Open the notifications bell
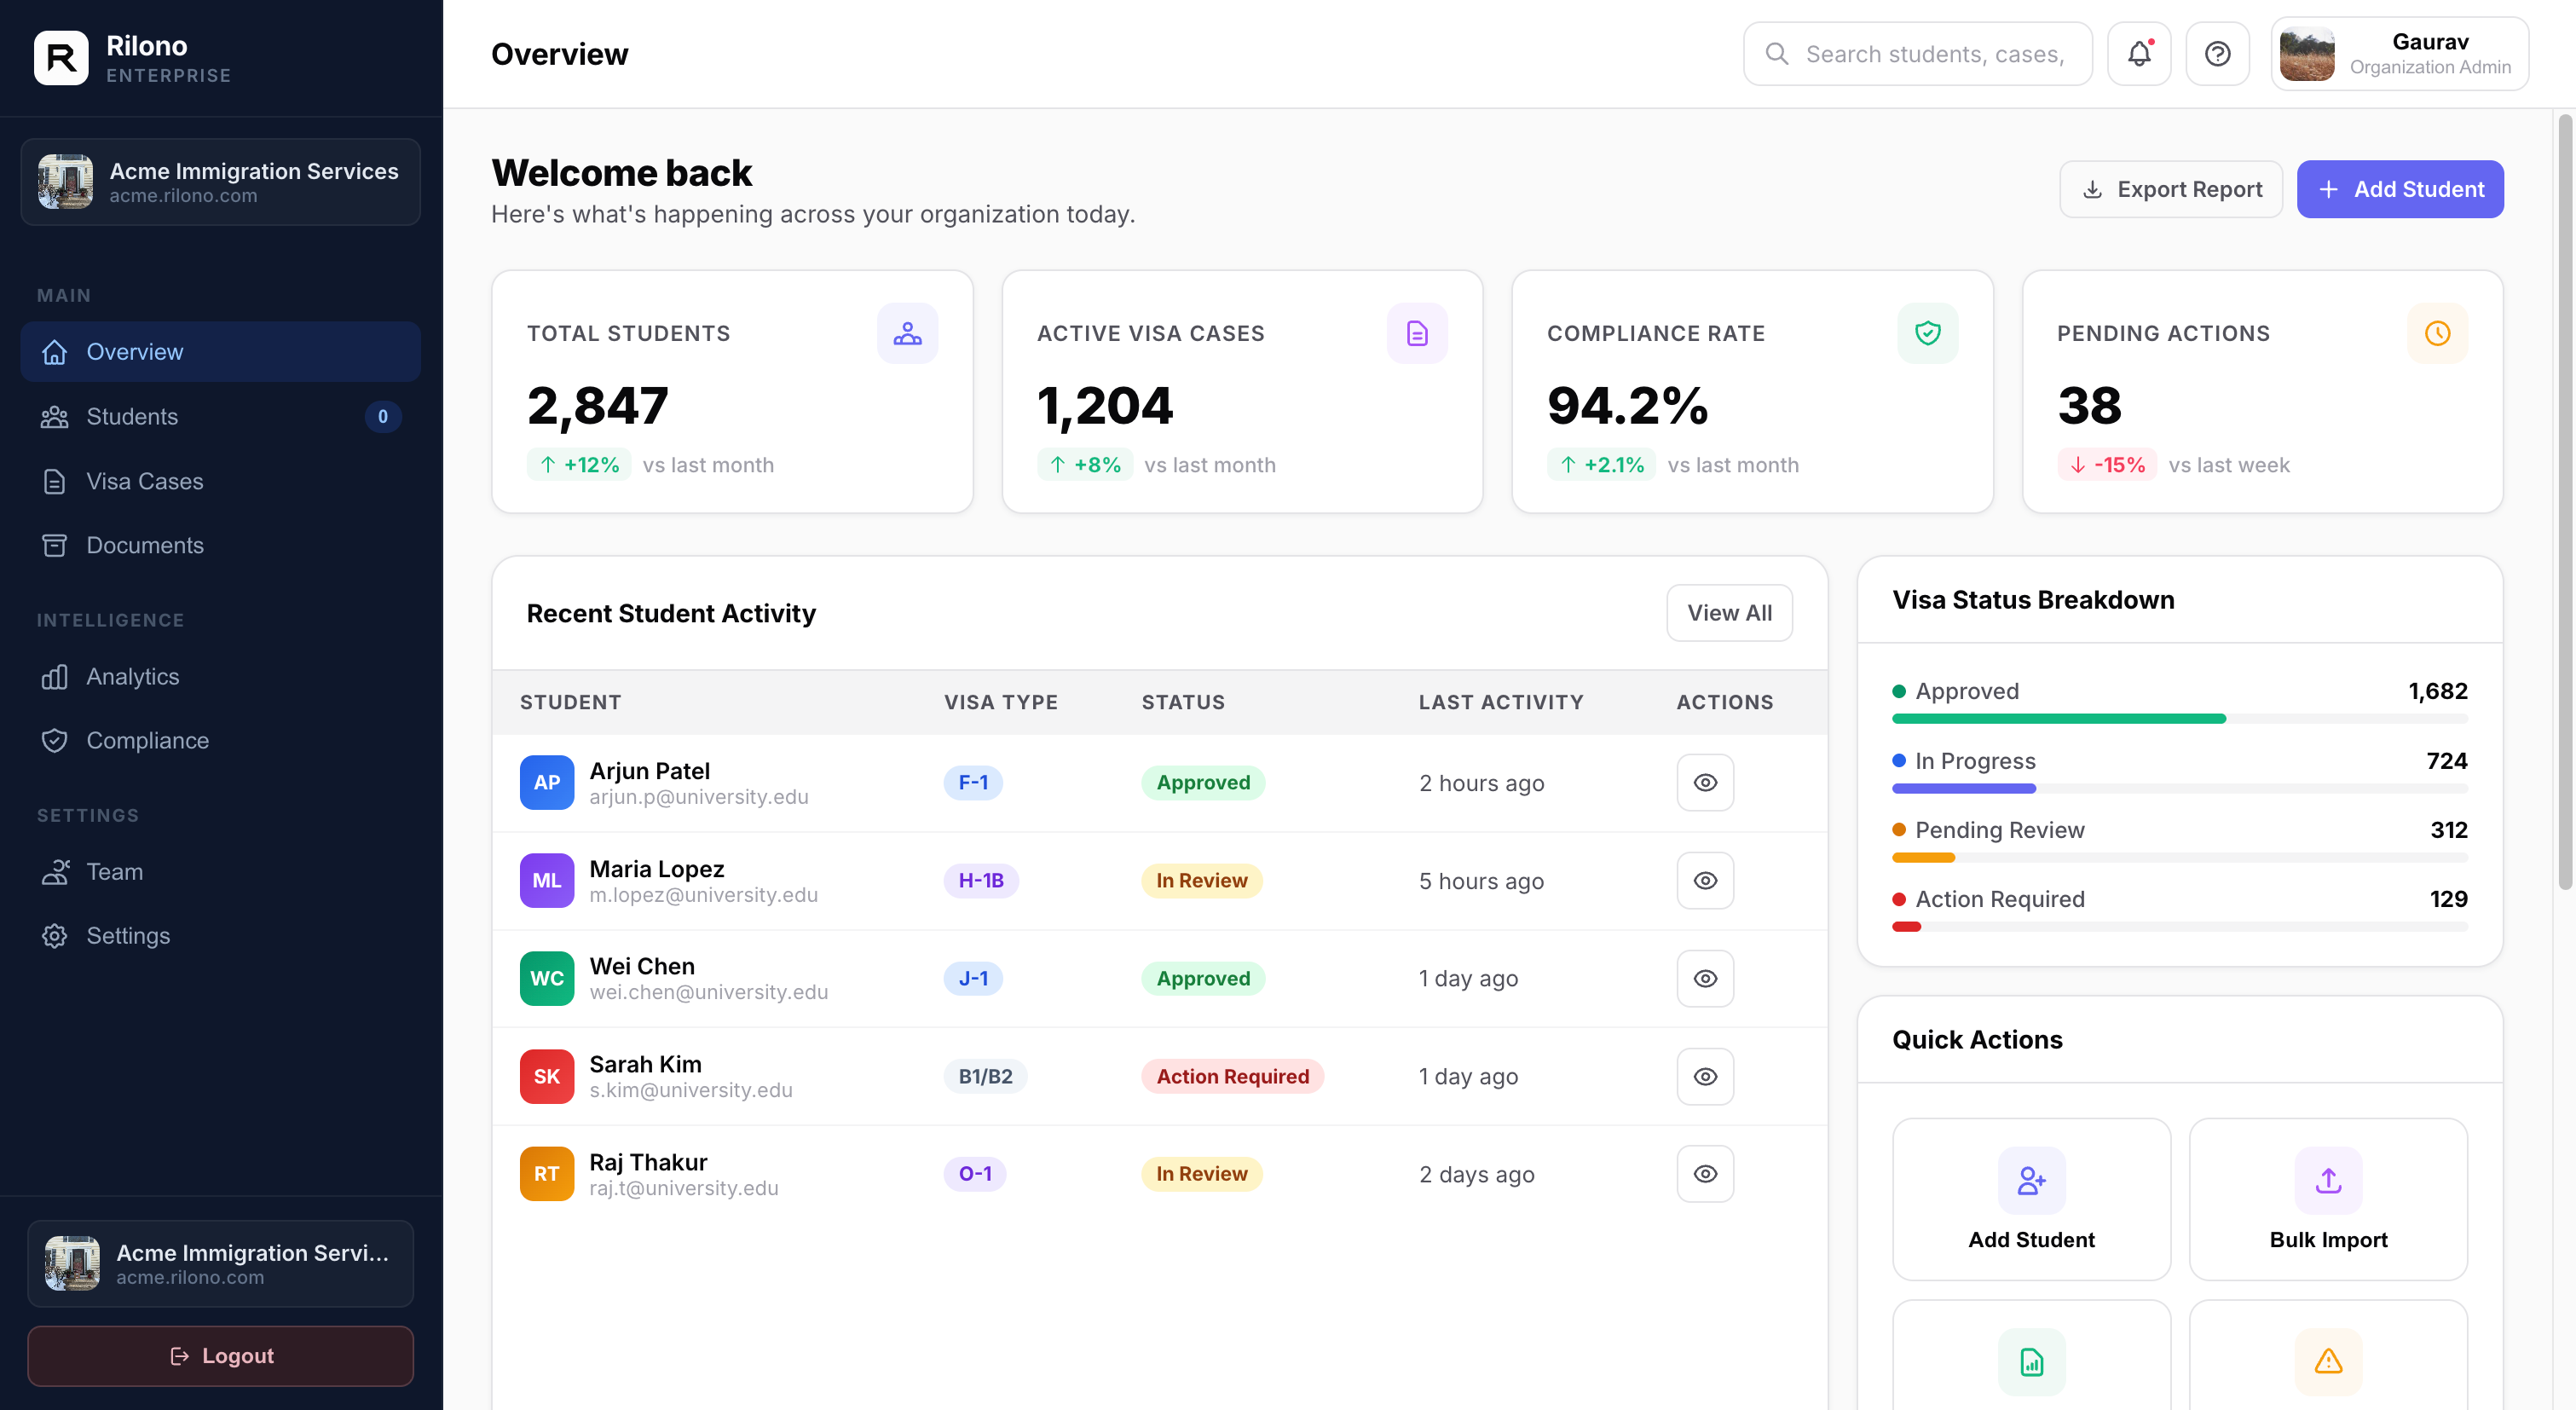The height and width of the screenshot is (1410, 2576). coord(2139,54)
